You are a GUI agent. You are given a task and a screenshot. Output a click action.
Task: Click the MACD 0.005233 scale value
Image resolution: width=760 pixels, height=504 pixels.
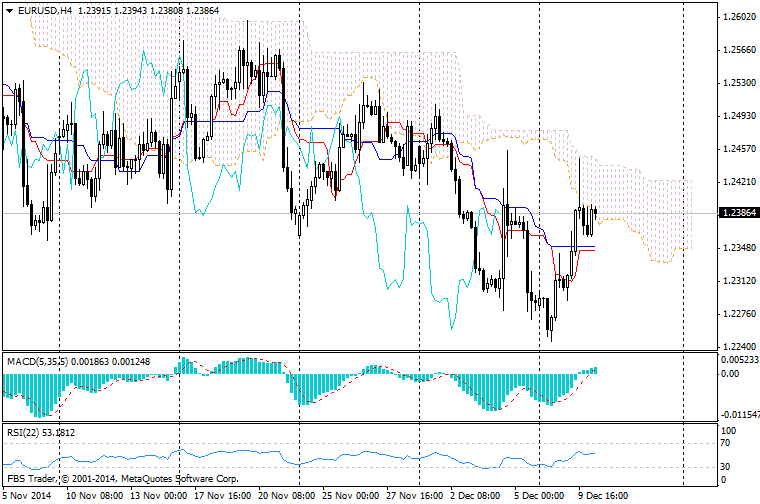(x=739, y=359)
